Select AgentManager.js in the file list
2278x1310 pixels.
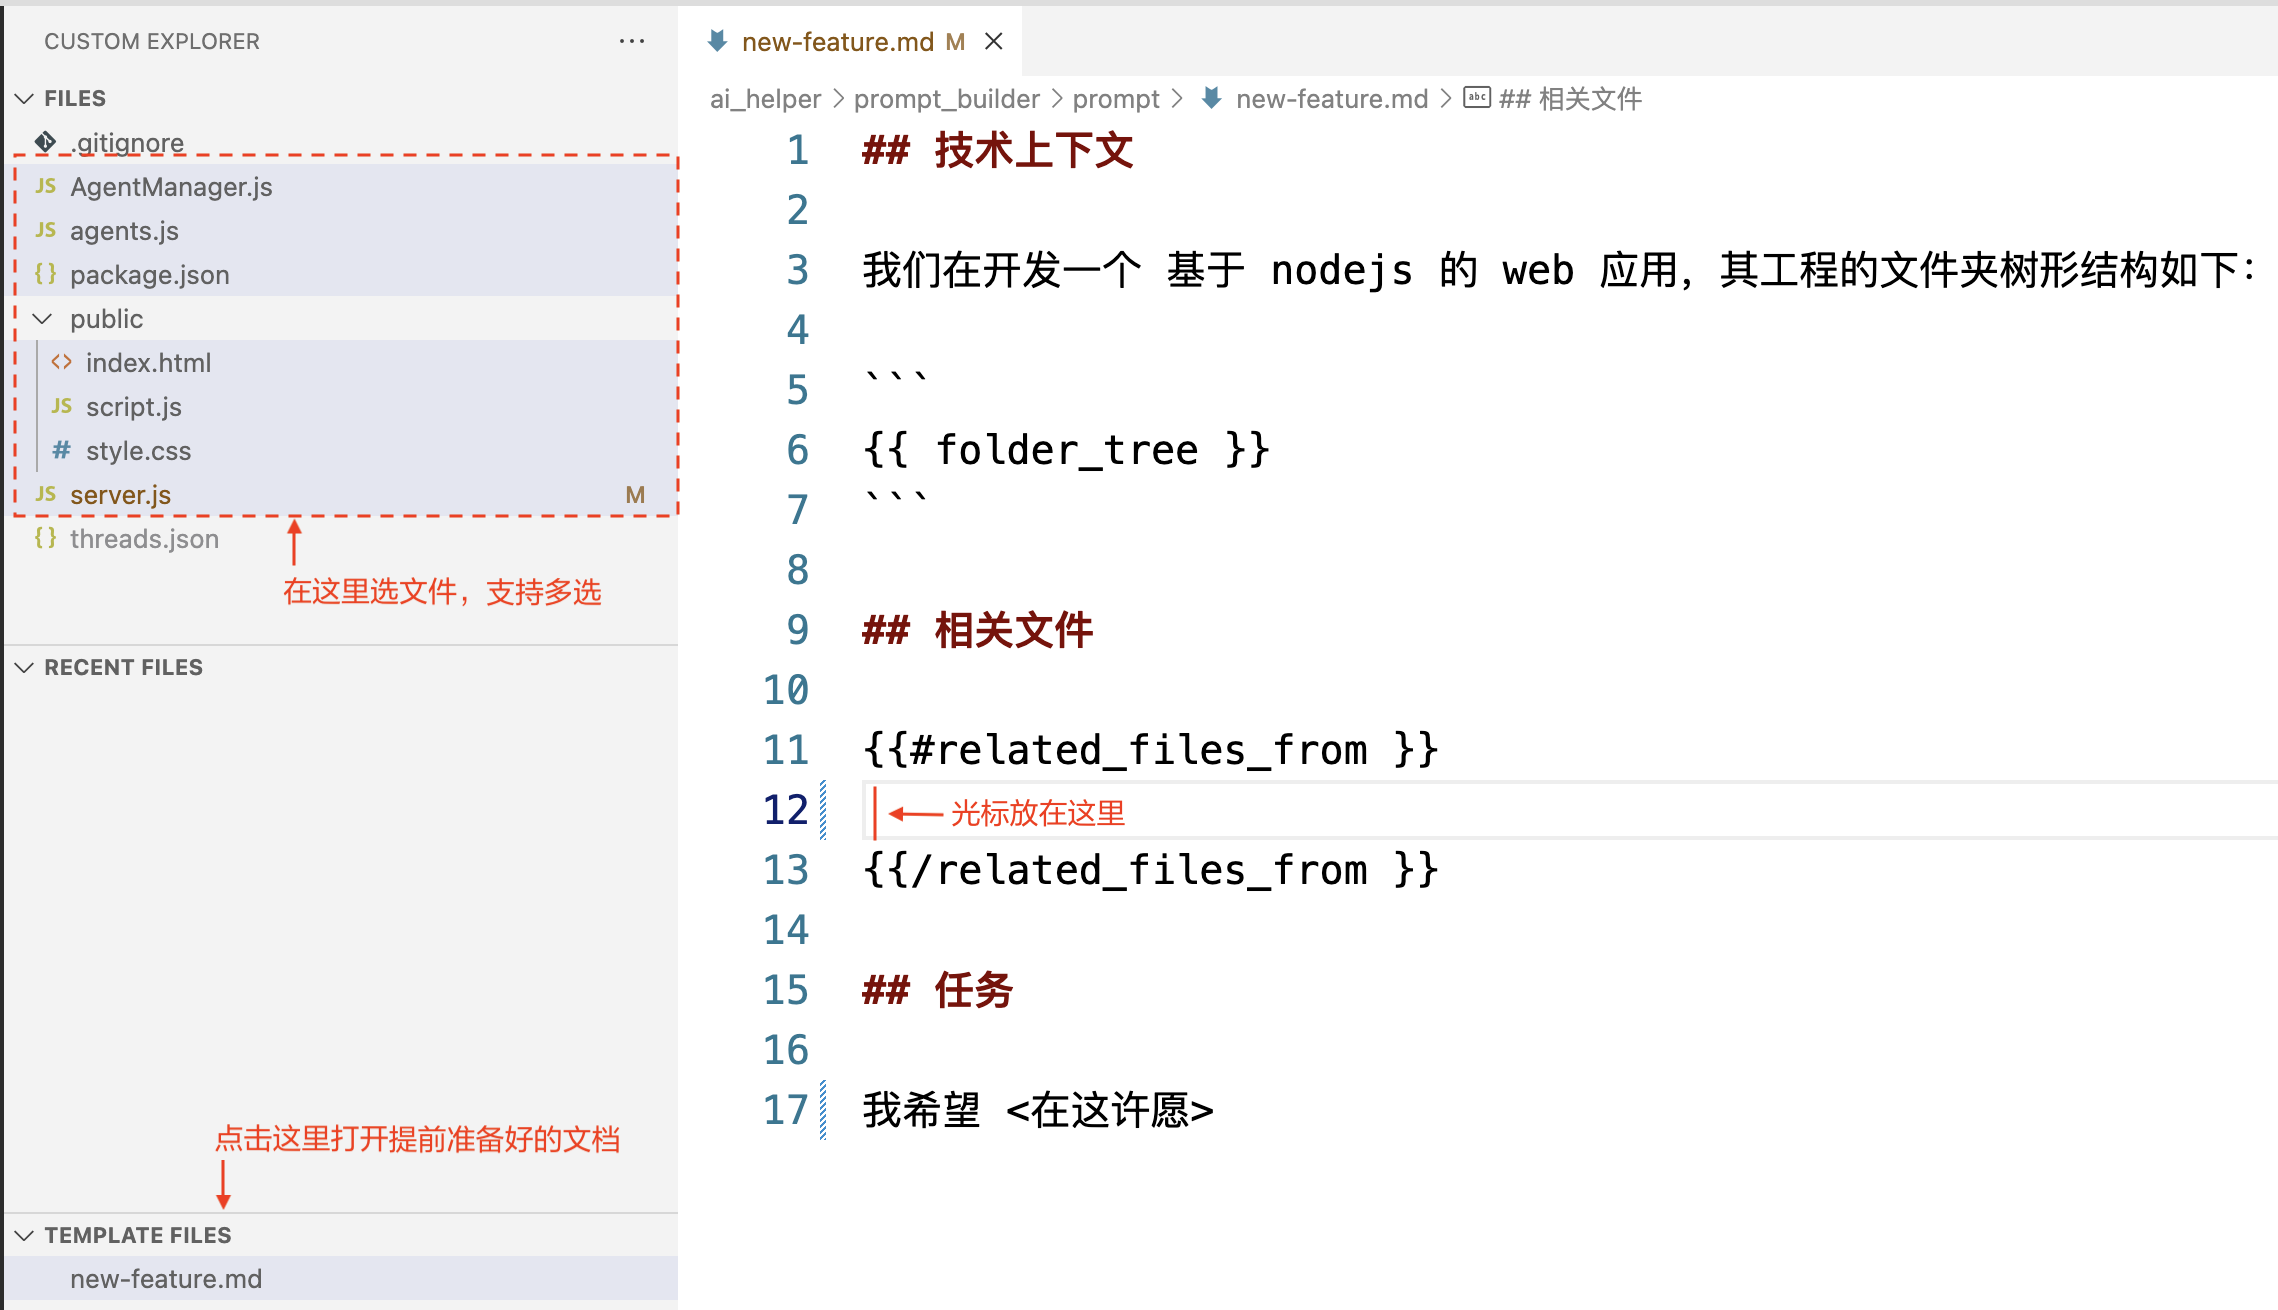coord(341,187)
